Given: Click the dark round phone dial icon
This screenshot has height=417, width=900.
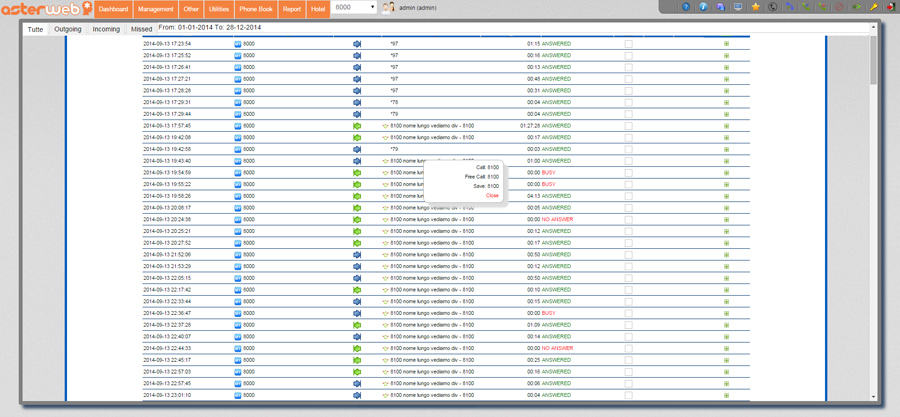Looking at the screenshot, I should click(x=773, y=7).
